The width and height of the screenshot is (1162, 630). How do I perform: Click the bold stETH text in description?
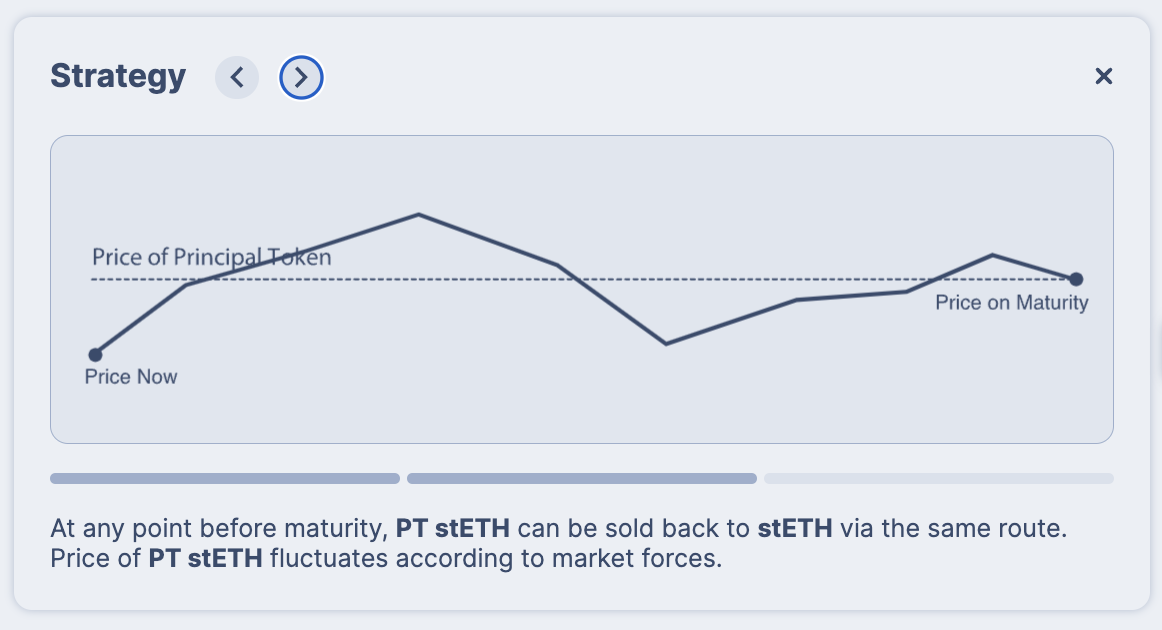[x=794, y=528]
